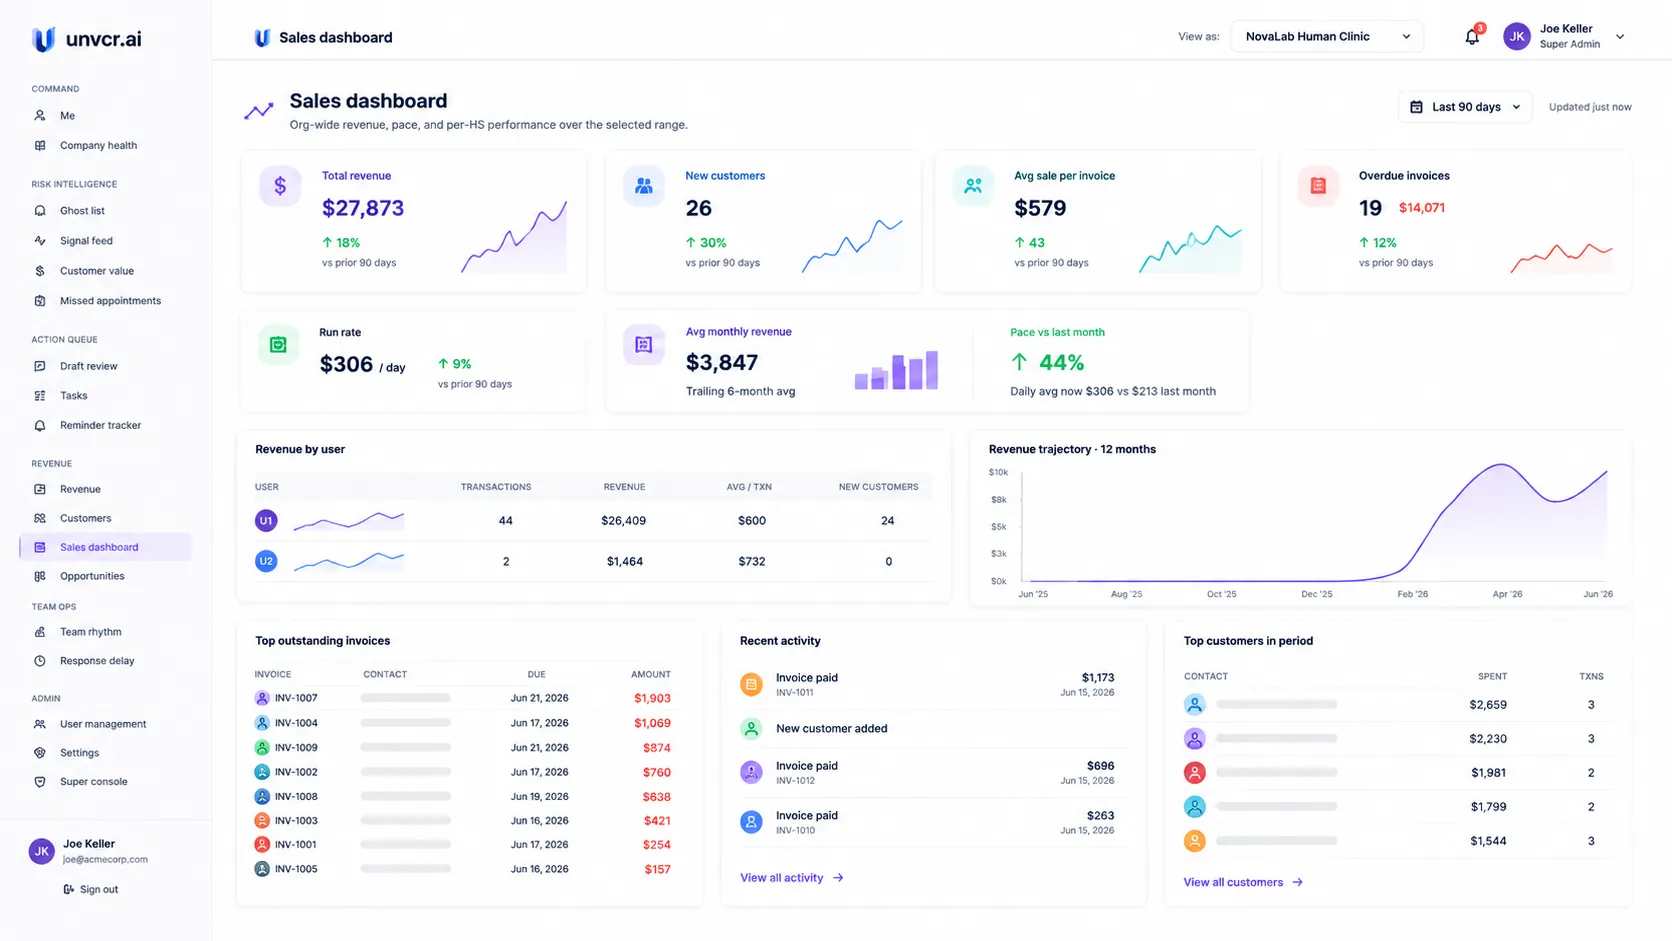Image resolution: width=1672 pixels, height=941 pixels.
Task: Expand the Joe Keller account chevron
Action: 1620,37
